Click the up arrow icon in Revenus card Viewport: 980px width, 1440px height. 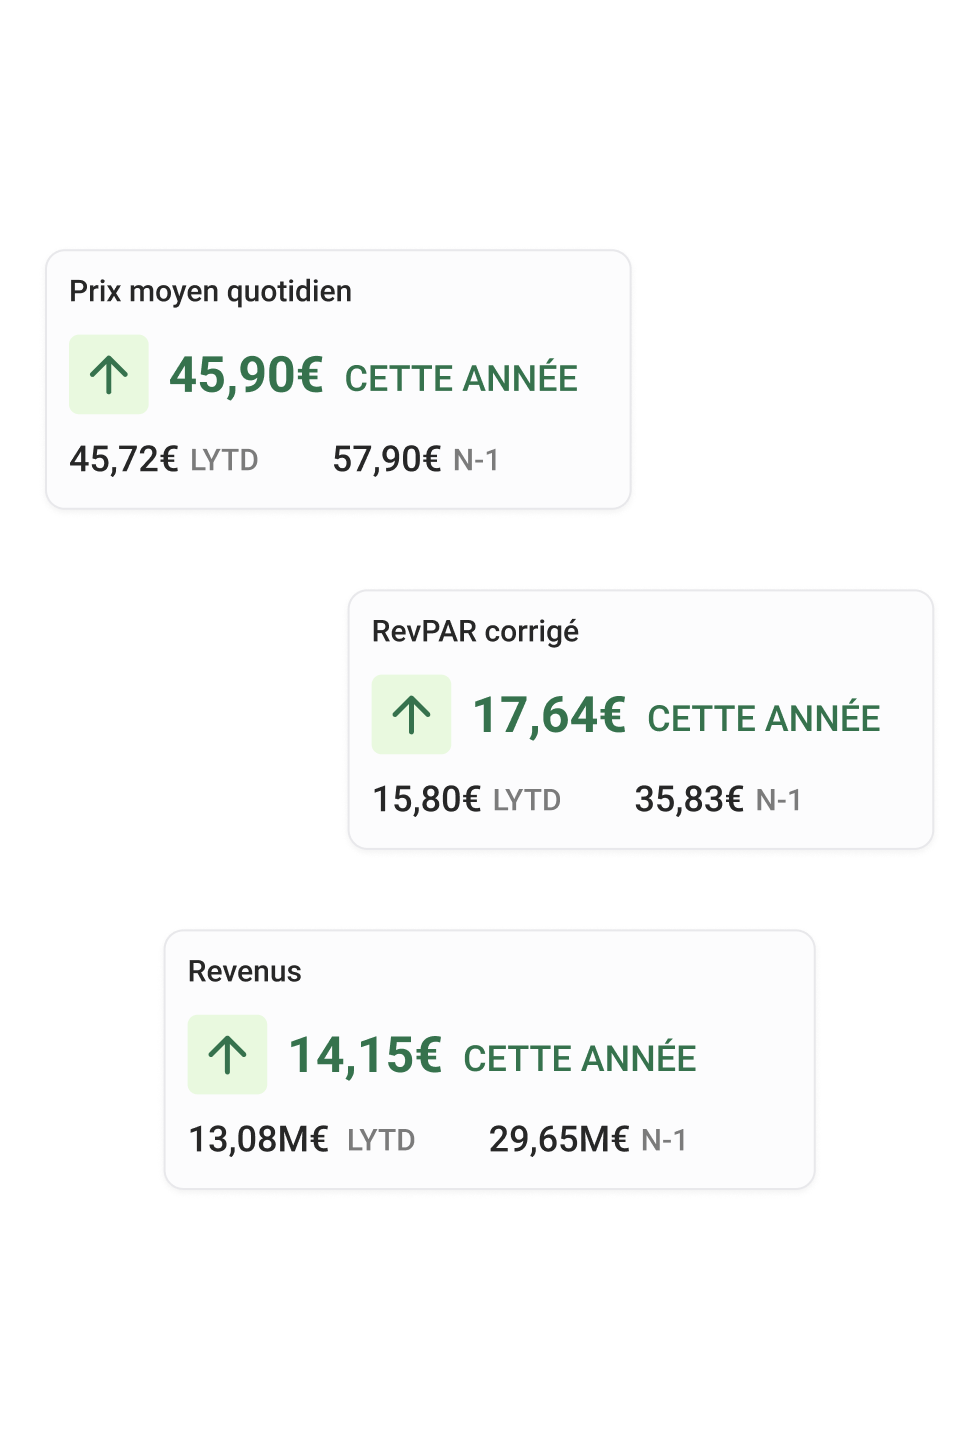click(227, 1055)
